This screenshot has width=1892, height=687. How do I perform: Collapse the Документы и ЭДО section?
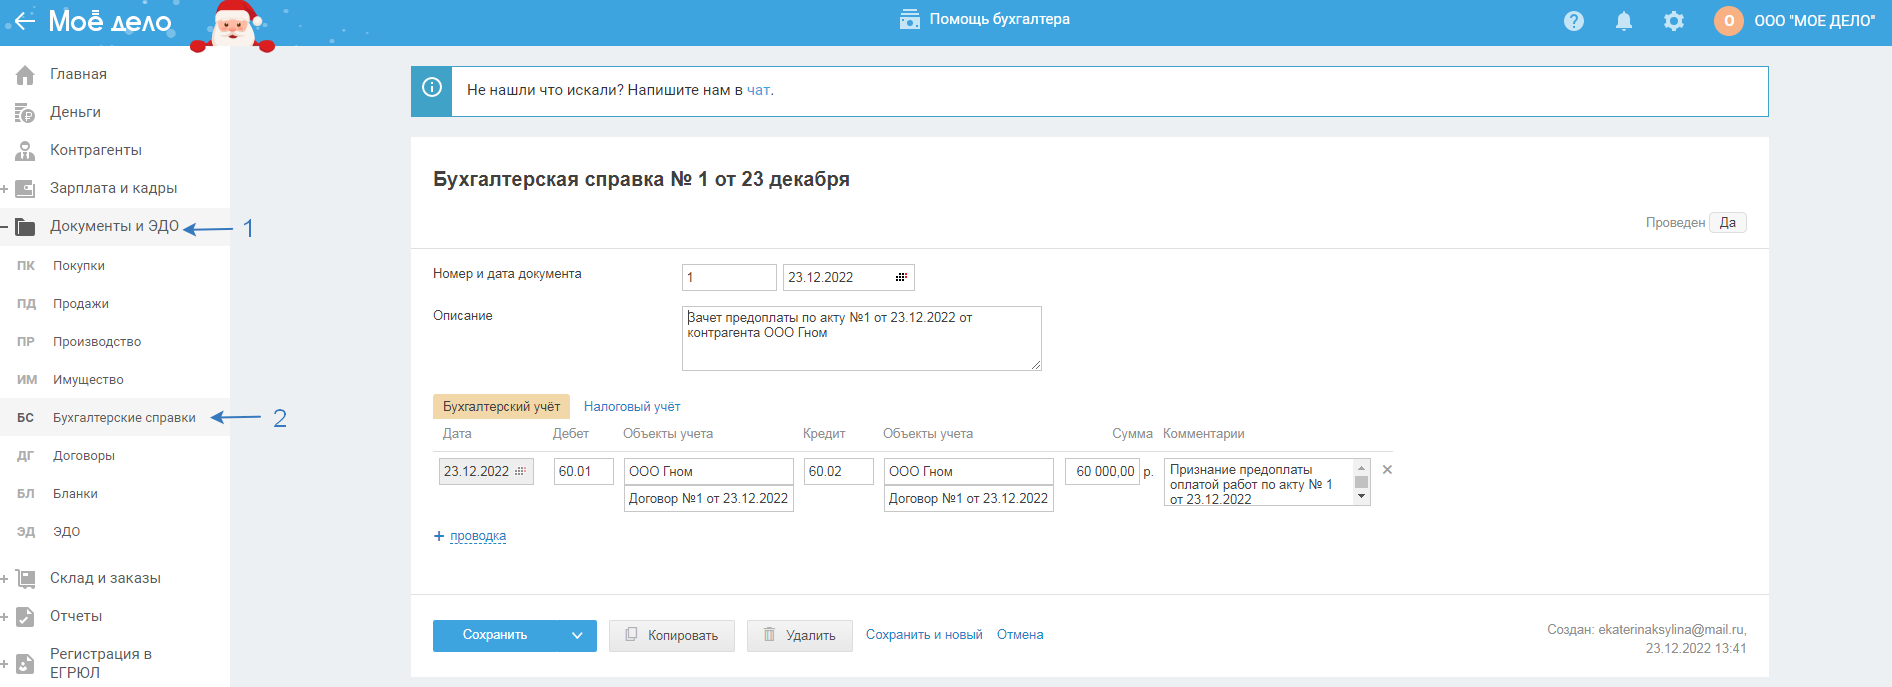point(5,227)
